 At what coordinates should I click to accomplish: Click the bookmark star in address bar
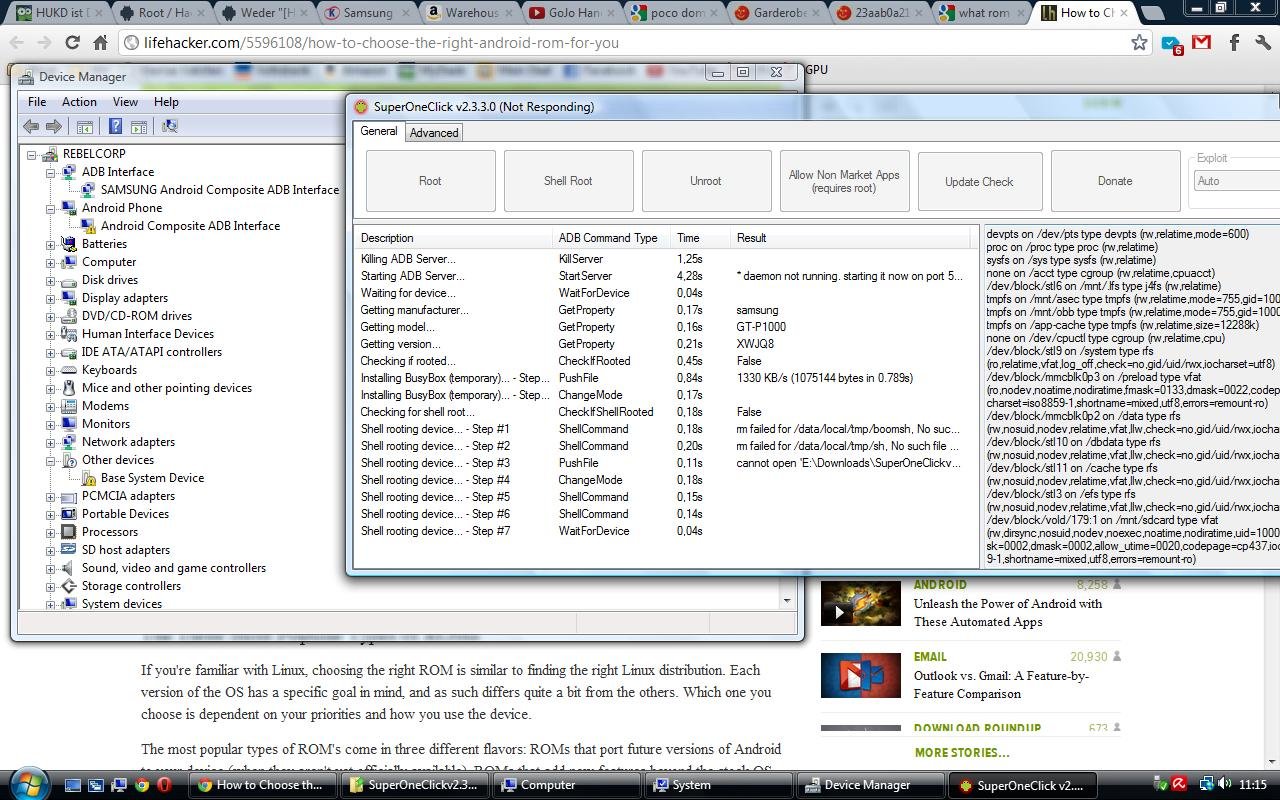[1139, 43]
